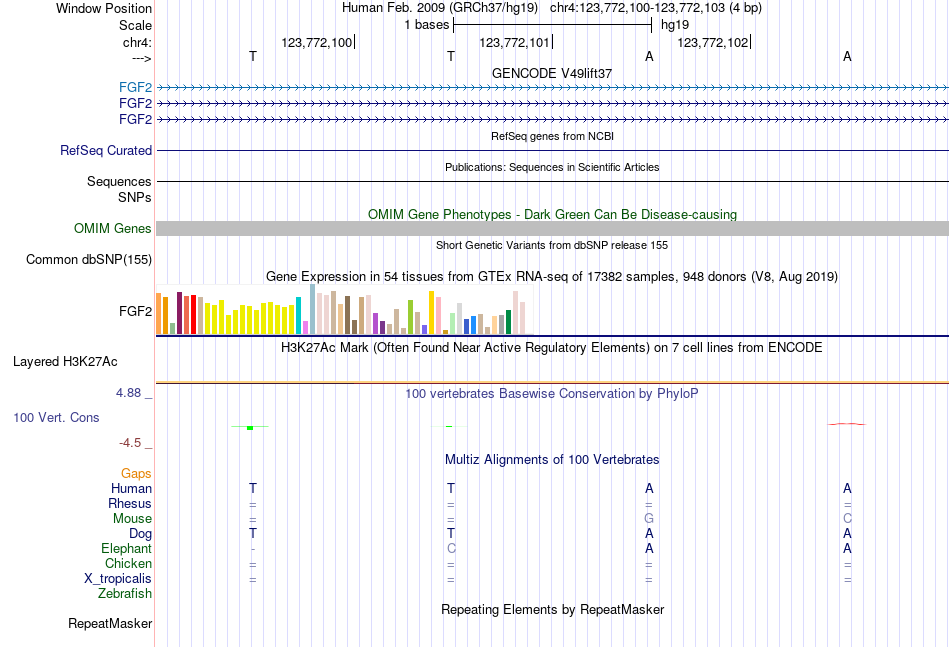Screen dimensions: 950x647
Task: Click Short Genetic Variants dbSNP title
Action: 552,245
